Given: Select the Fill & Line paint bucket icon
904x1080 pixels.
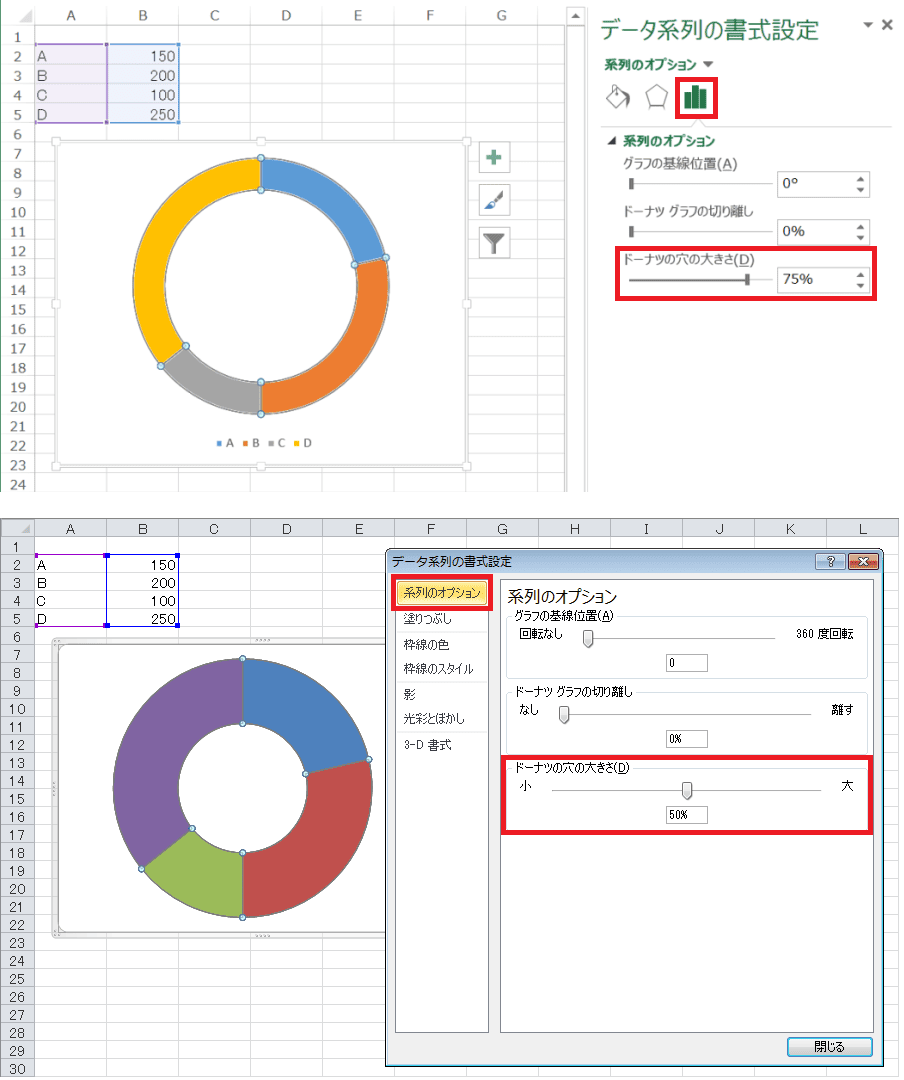Looking at the screenshot, I should click(x=617, y=97).
